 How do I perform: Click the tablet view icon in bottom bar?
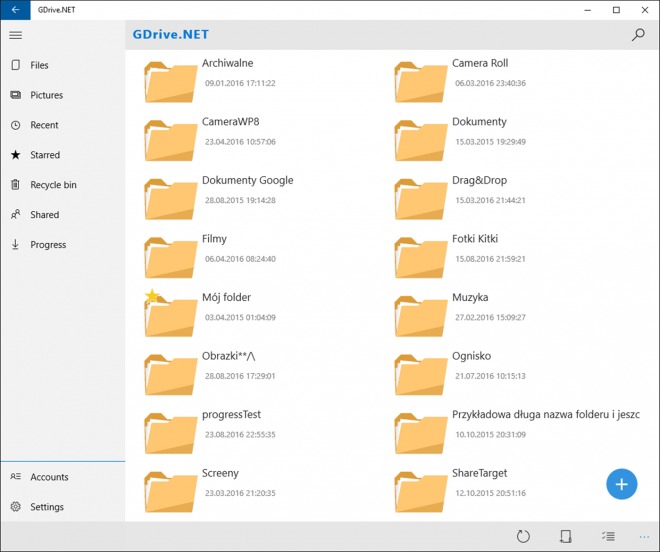coord(566,536)
